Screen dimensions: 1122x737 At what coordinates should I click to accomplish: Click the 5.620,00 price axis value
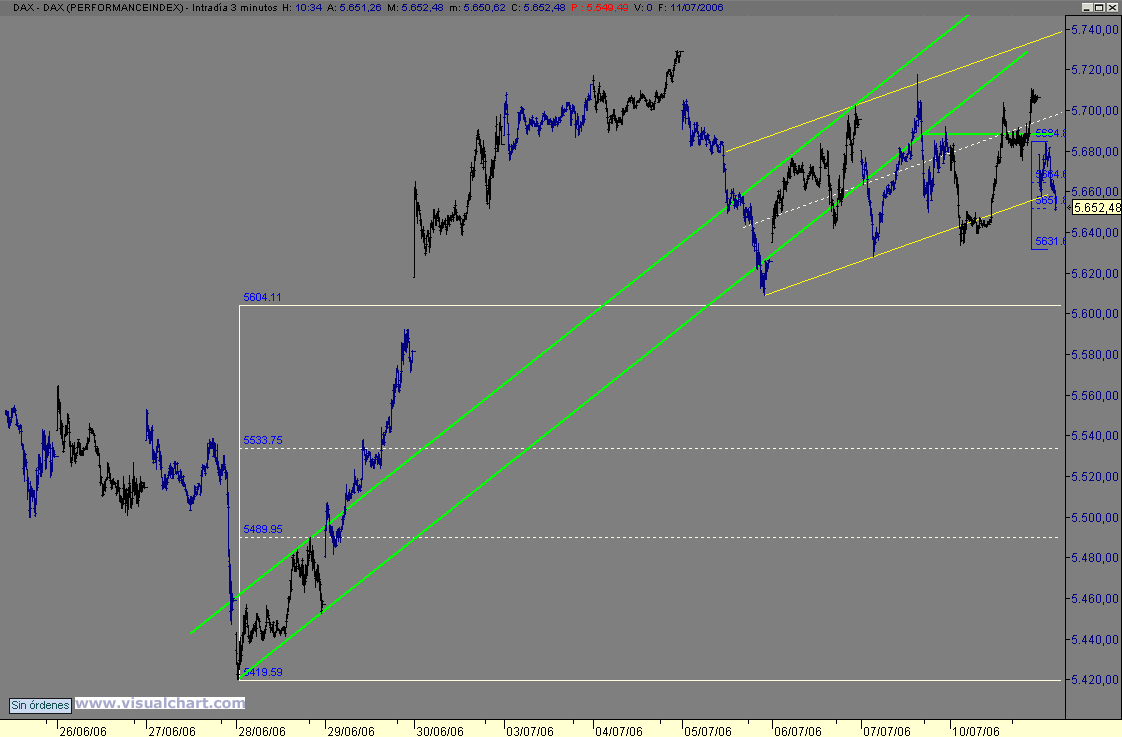click(1094, 273)
